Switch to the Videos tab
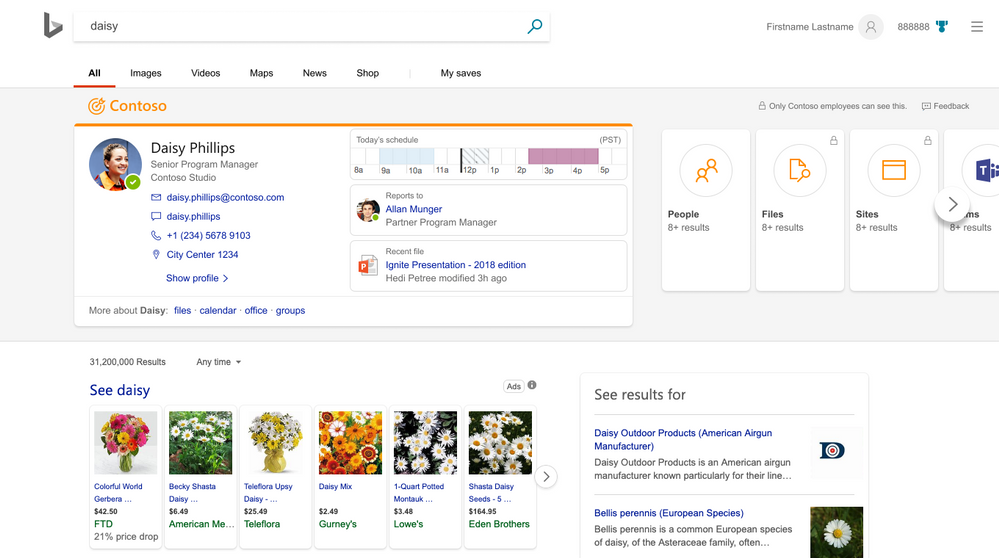 [206, 73]
